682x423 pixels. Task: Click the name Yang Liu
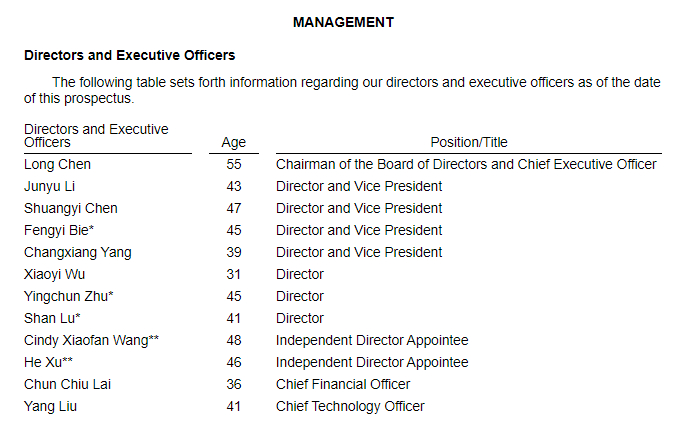pos(50,406)
